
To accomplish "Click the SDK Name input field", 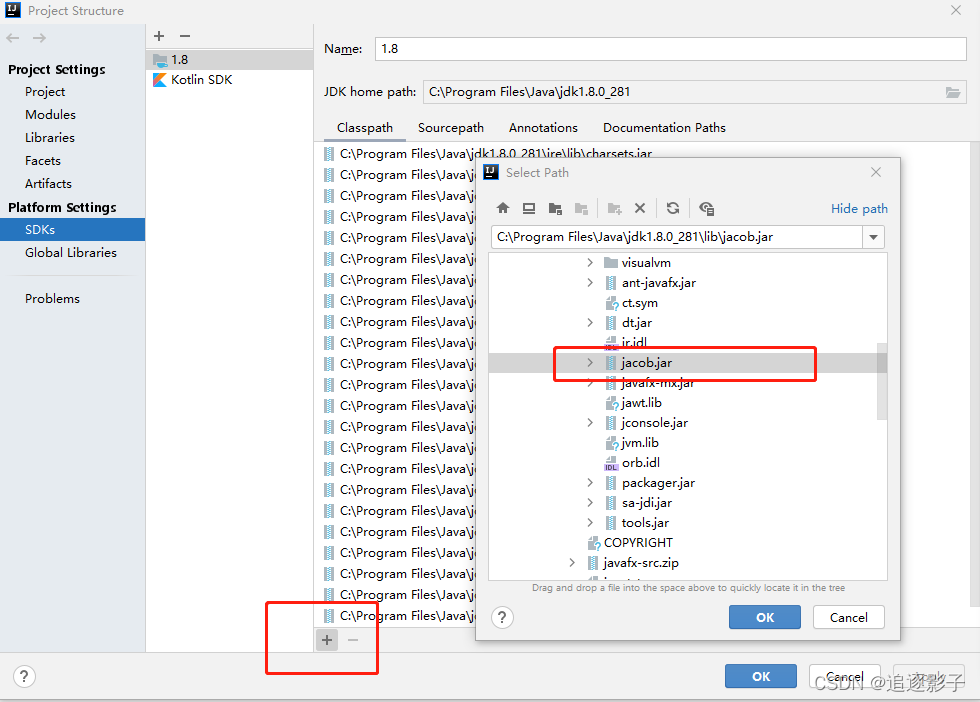I will (x=671, y=49).
